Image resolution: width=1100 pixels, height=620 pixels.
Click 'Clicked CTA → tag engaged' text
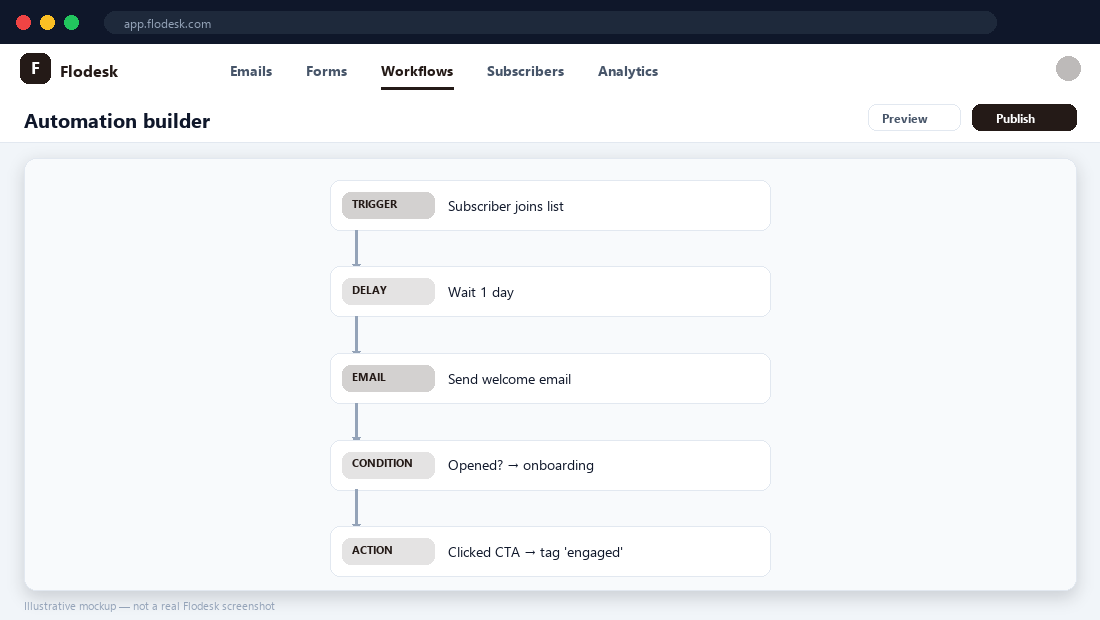[x=535, y=553]
